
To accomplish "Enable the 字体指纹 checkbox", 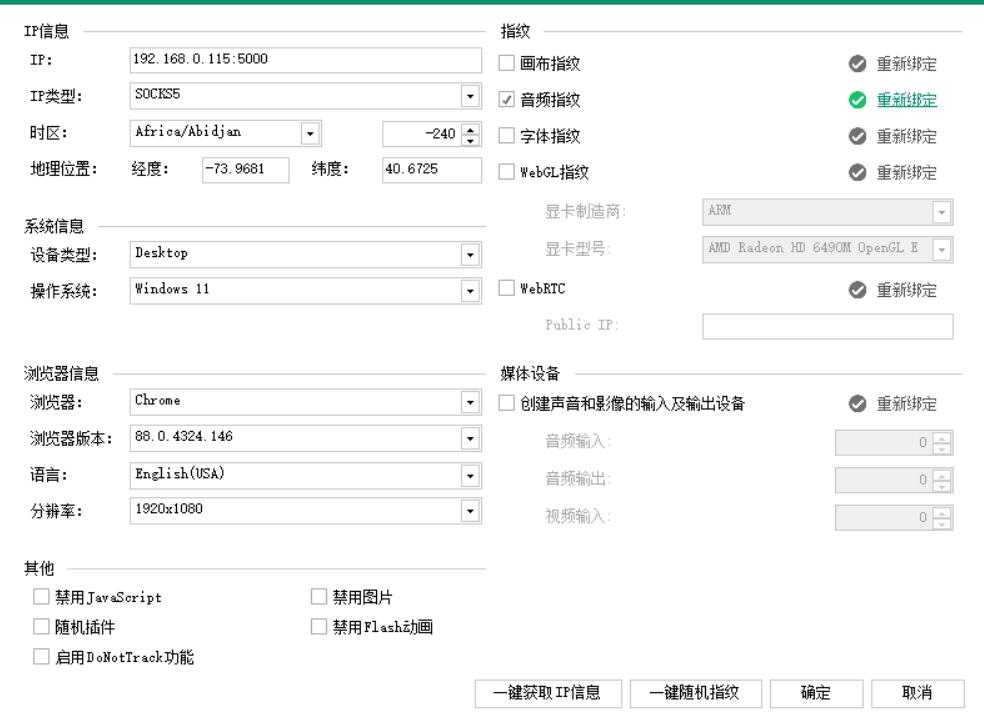I will point(506,136).
